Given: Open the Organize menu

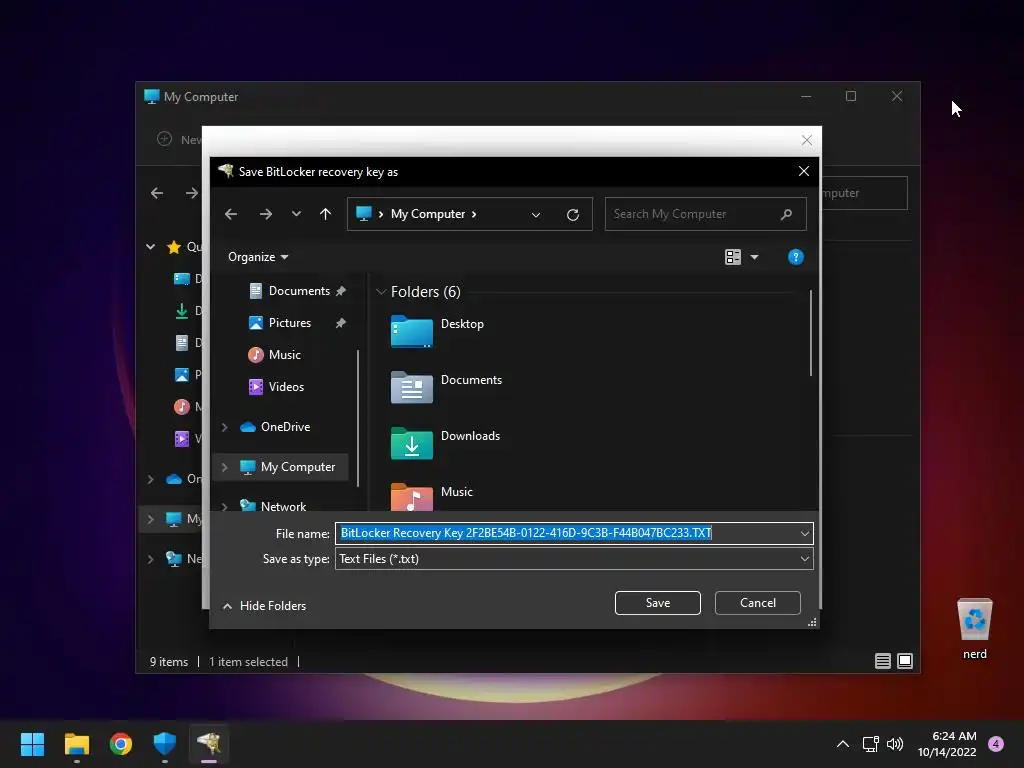Looking at the screenshot, I should [x=258, y=257].
